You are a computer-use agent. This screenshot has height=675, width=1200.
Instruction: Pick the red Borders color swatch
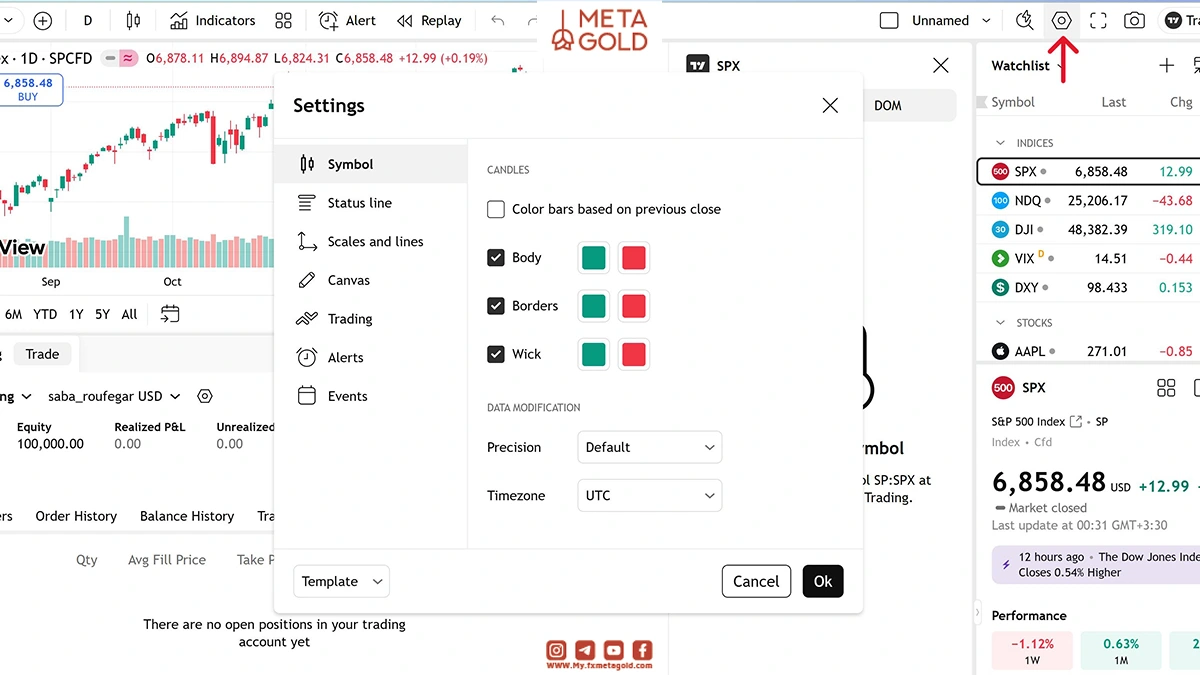(634, 306)
